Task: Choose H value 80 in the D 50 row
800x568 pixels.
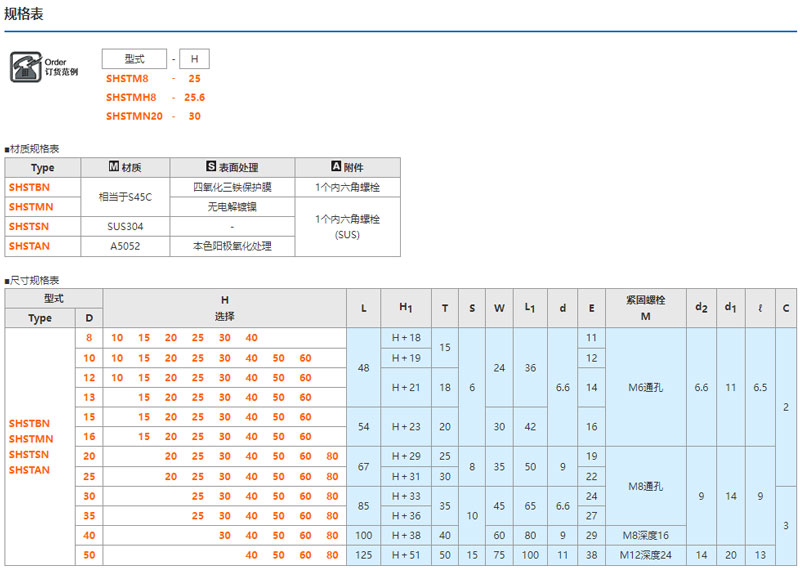Action: click(332, 554)
